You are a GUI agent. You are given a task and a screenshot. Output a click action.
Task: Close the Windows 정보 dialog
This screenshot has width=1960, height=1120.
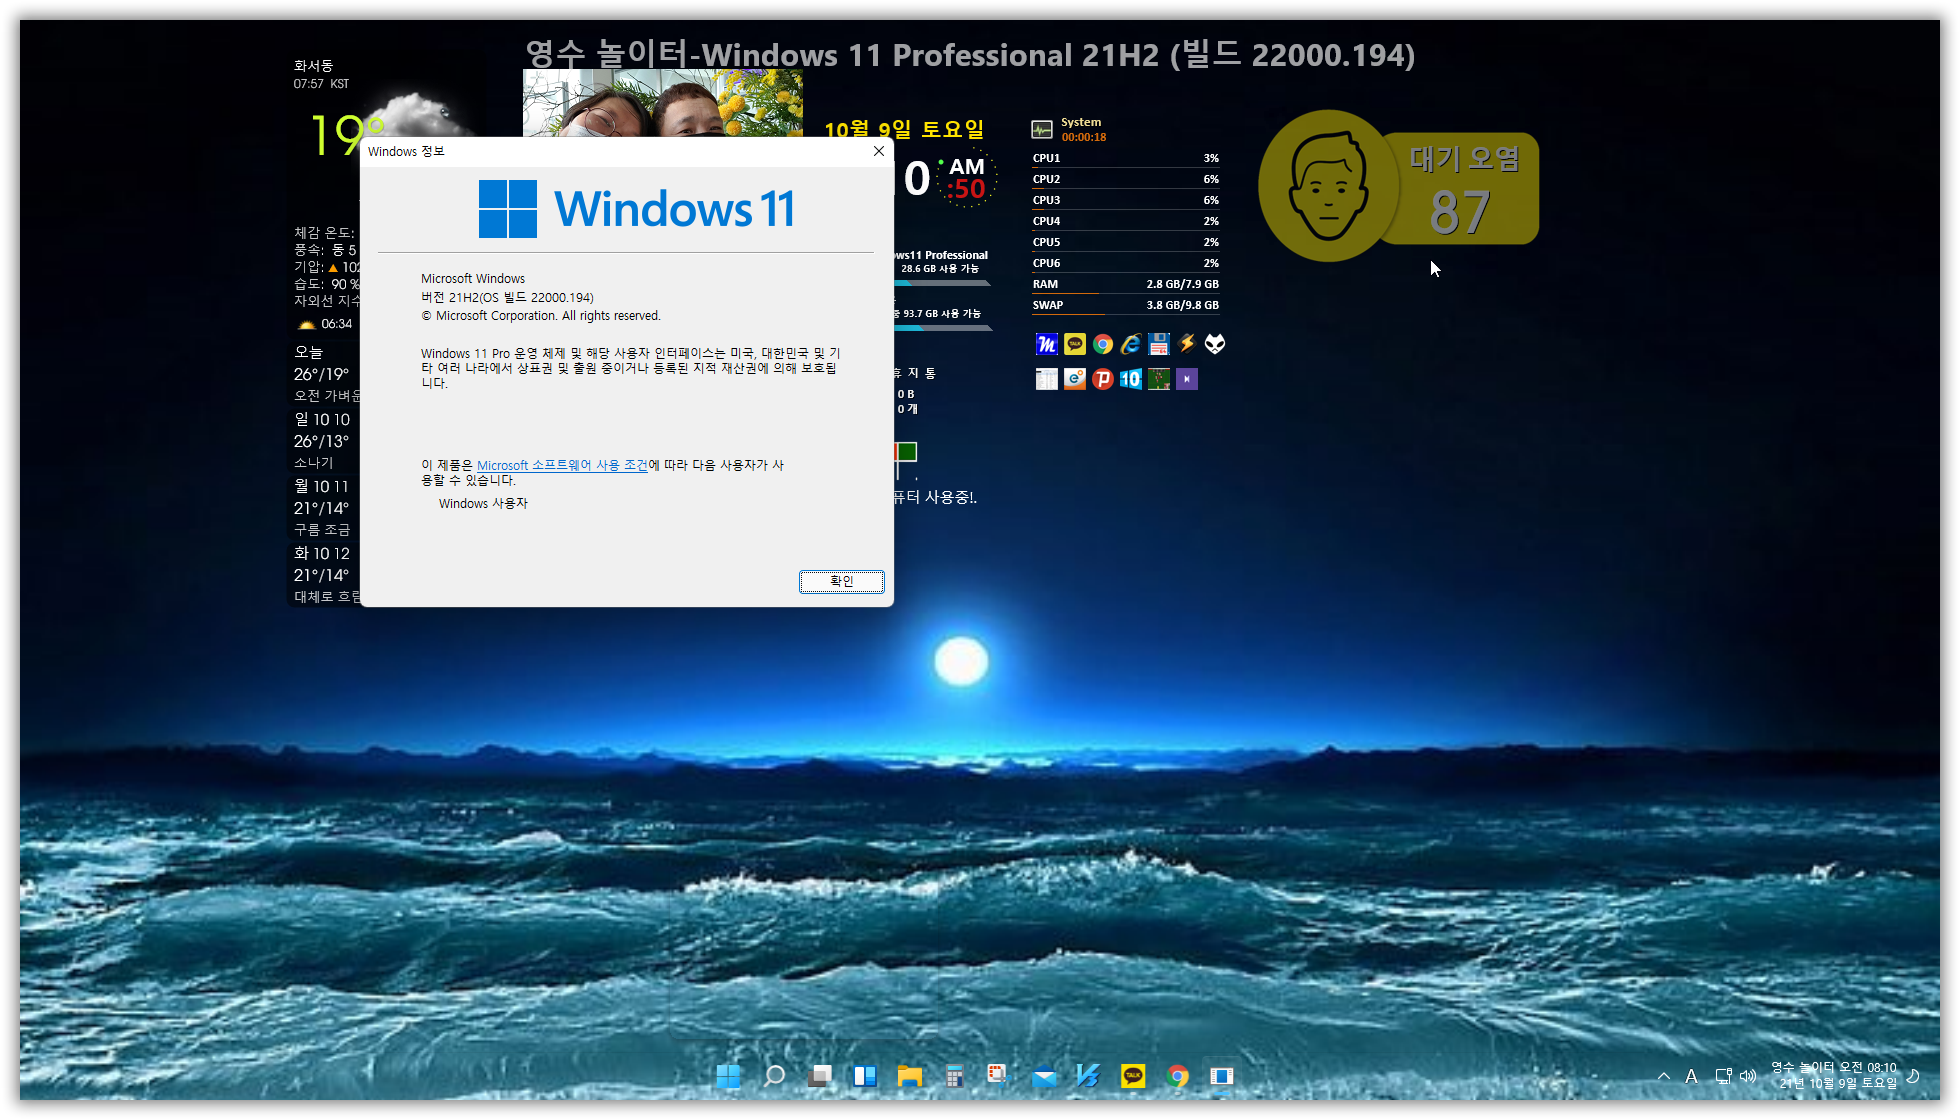pos(878,151)
